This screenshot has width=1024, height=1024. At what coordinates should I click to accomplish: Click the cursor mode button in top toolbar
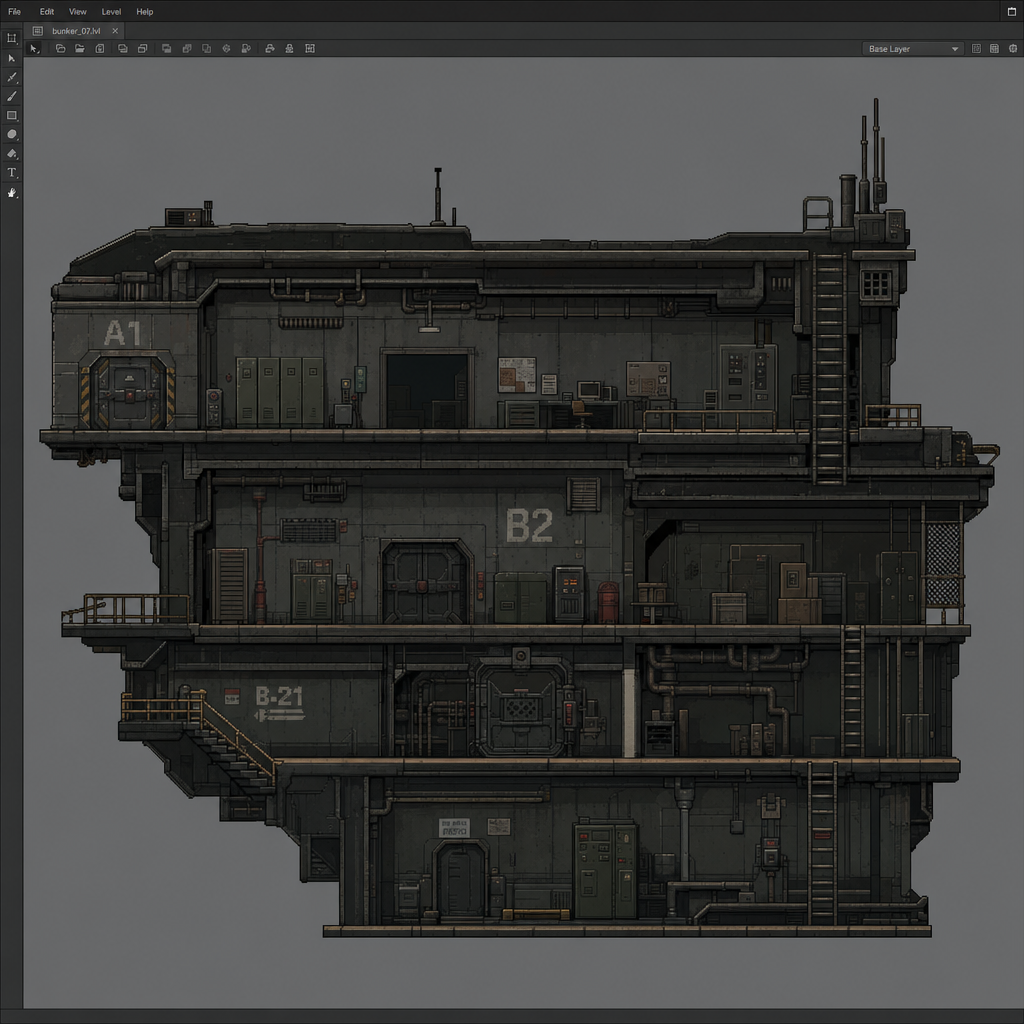click(34, 48)
